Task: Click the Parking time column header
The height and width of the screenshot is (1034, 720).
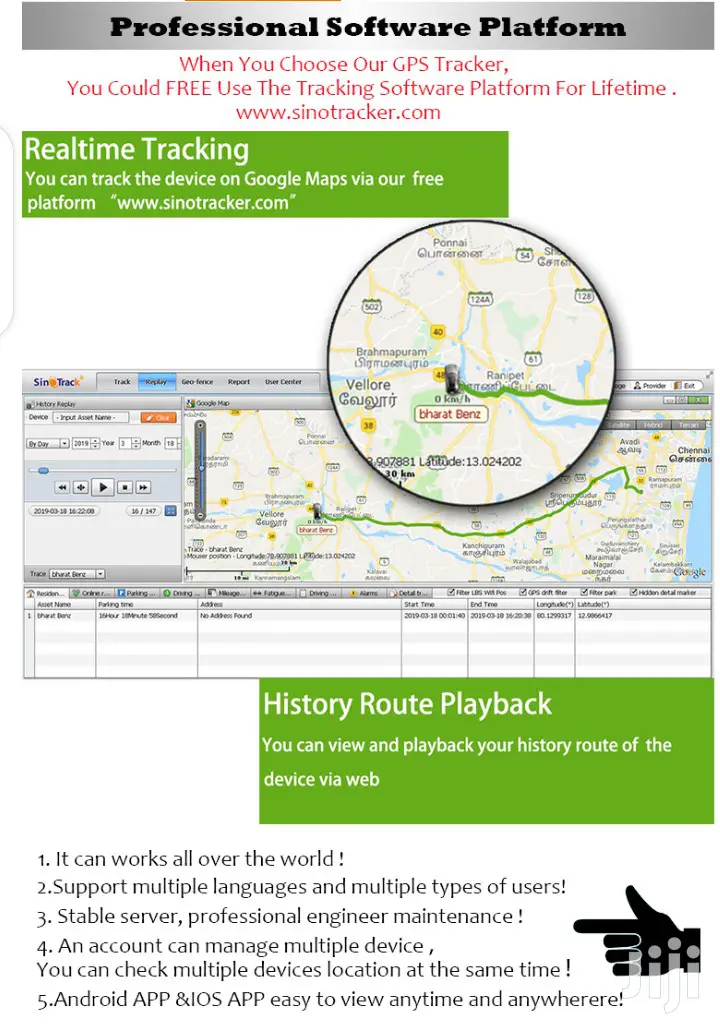Action: 146,605
